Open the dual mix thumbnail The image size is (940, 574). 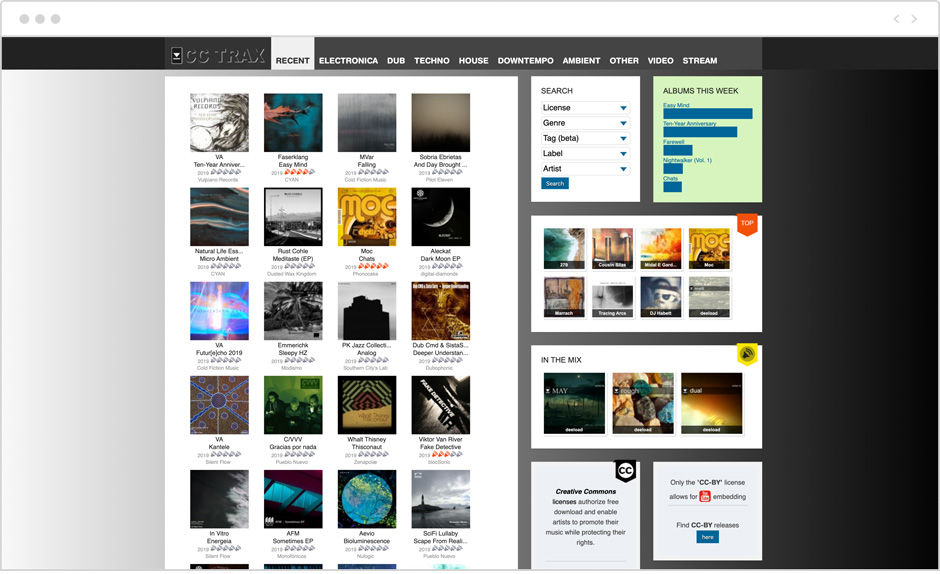pos(712,403)
